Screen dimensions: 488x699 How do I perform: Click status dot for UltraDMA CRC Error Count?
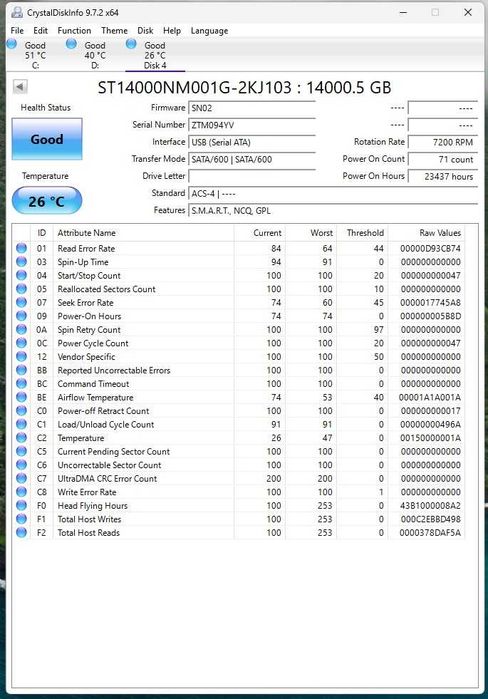coord(21,478)
